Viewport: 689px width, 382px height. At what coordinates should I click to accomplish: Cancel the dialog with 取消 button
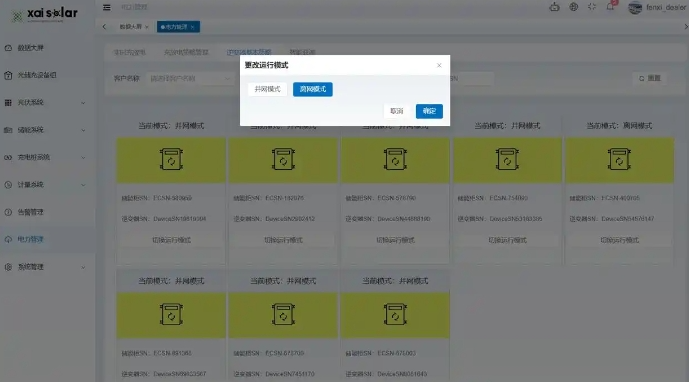[396, 111]
